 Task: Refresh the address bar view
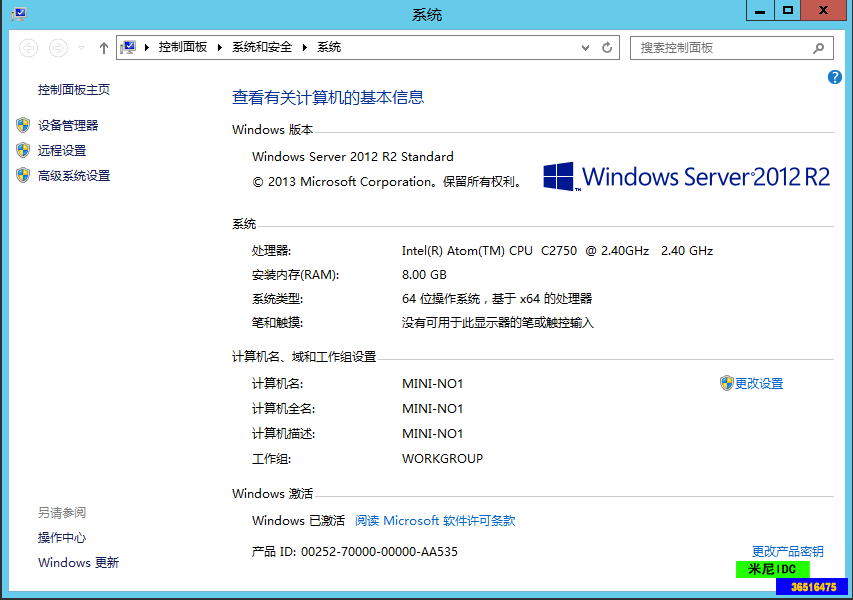[x=607, y=48]
